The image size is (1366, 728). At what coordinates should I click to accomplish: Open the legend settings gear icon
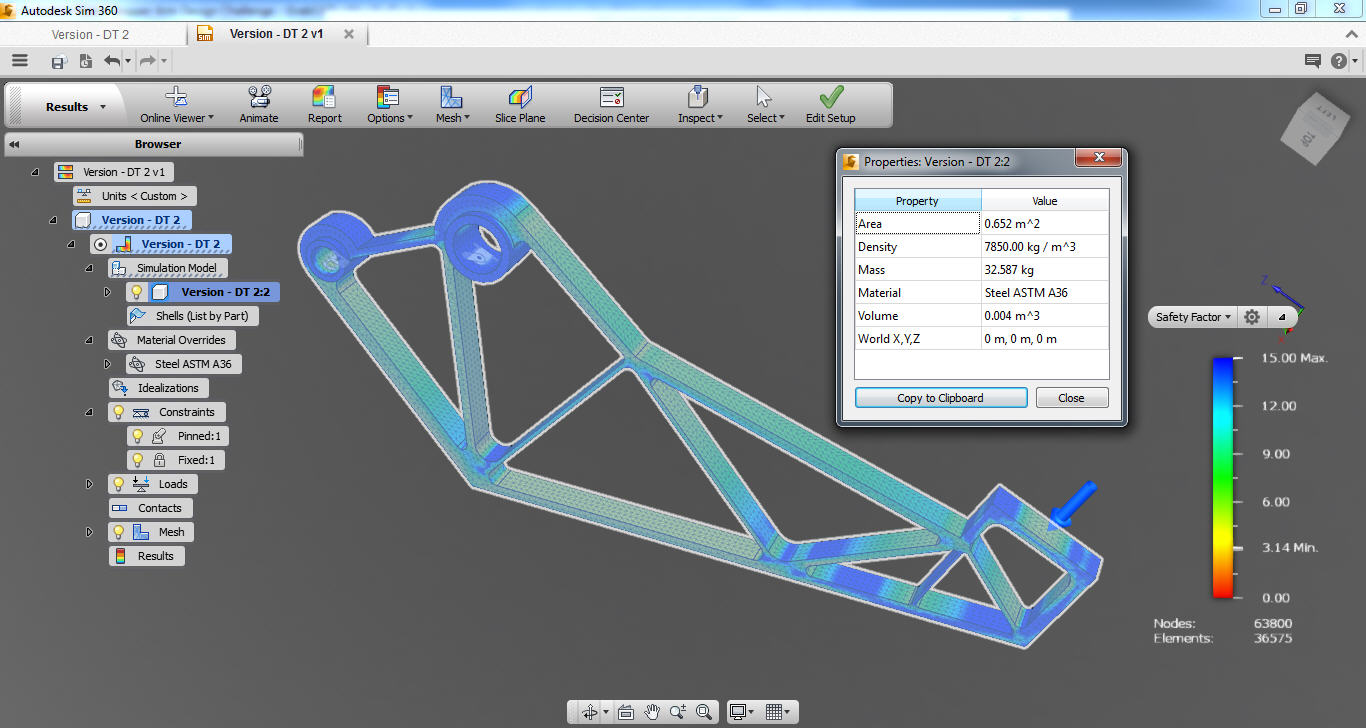coord(1252,317)
